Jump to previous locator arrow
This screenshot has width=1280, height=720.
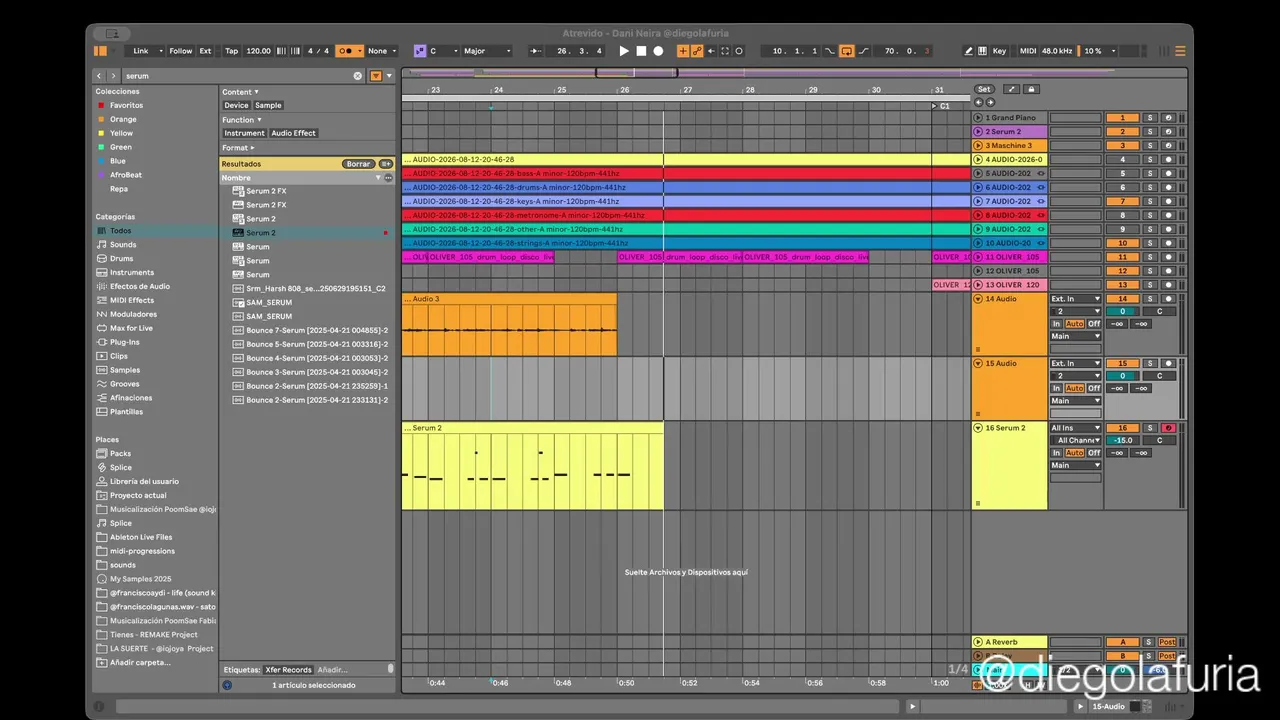click(x=979, y=102)
